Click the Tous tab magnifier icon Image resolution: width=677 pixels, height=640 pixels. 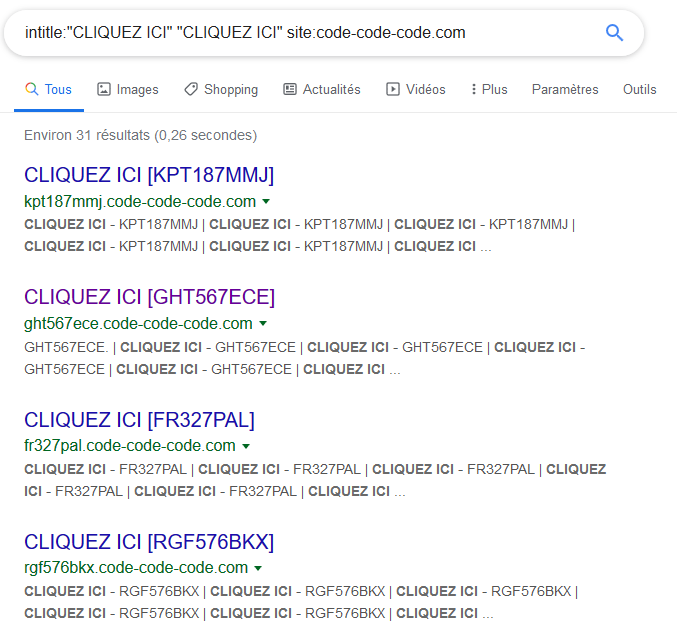pyautogui.click(x=32, y=89)
